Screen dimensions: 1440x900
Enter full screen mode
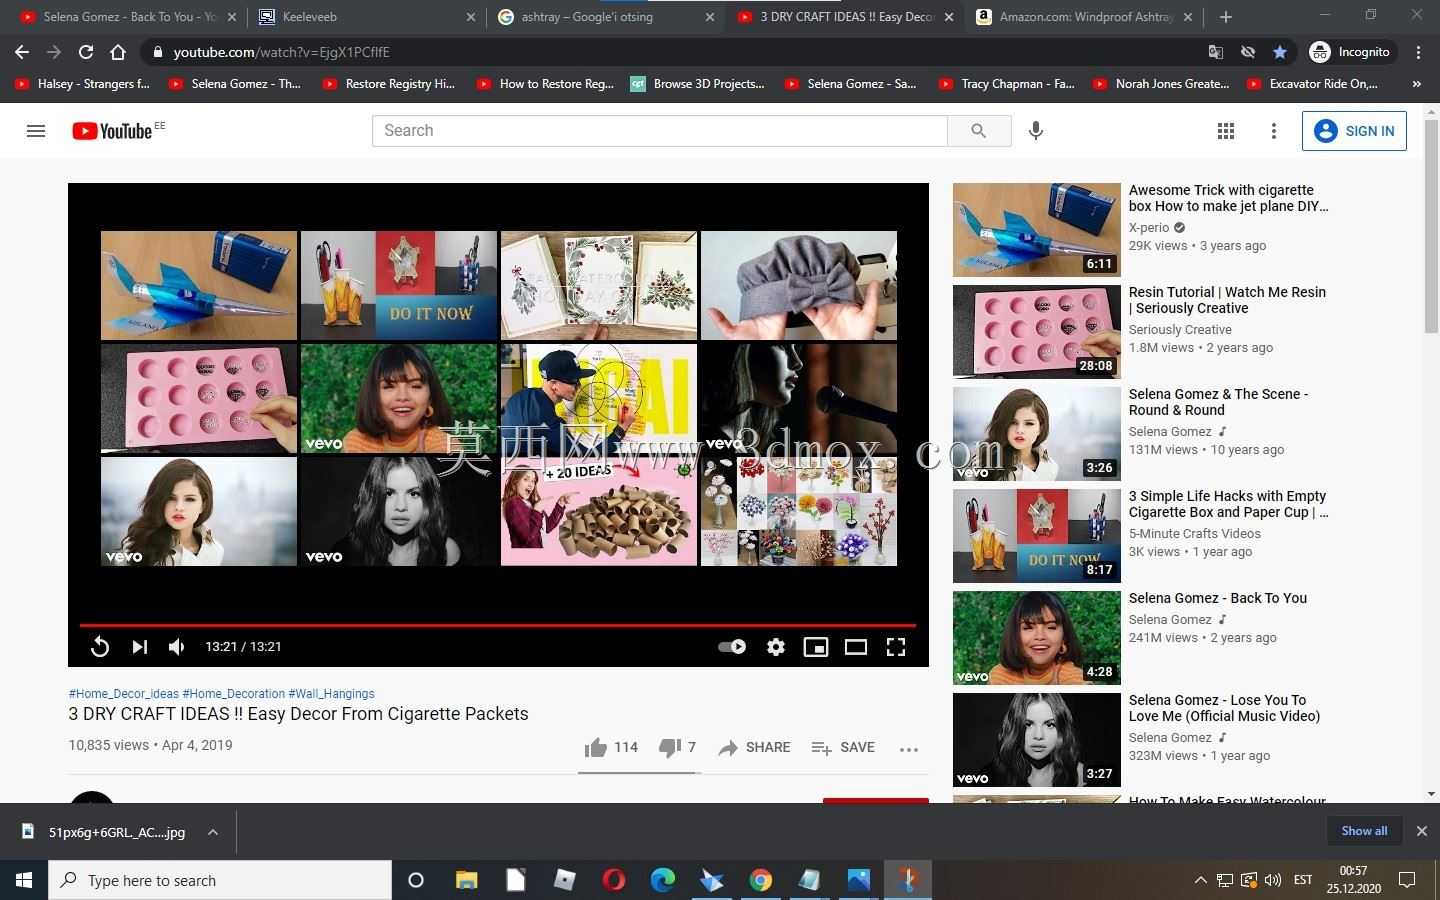click(896, 647)
